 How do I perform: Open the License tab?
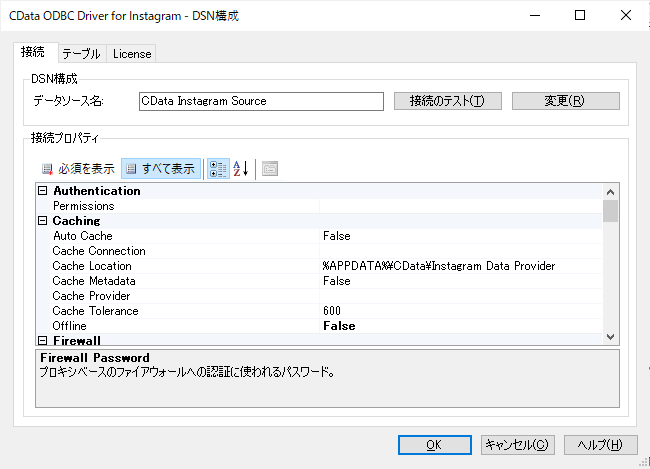tap(131, 54)
